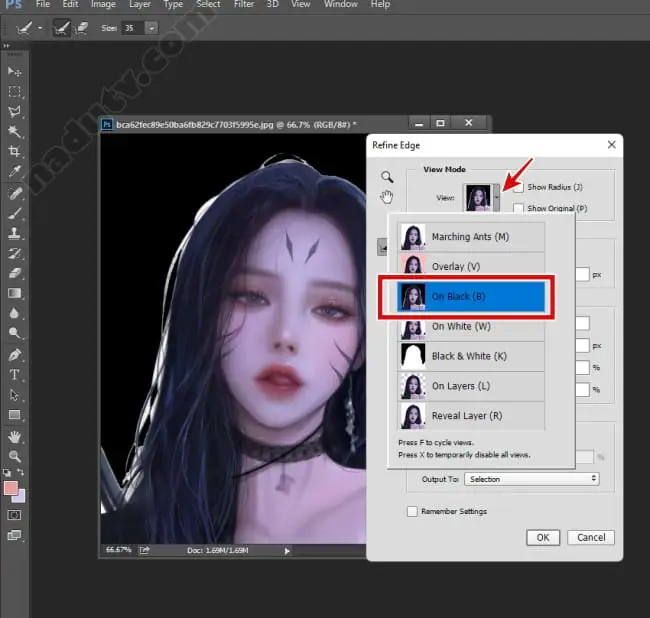The height and width of the screenshot is (618, 650).
Task: Open the Image menu
Action: [x=103, y=4]
